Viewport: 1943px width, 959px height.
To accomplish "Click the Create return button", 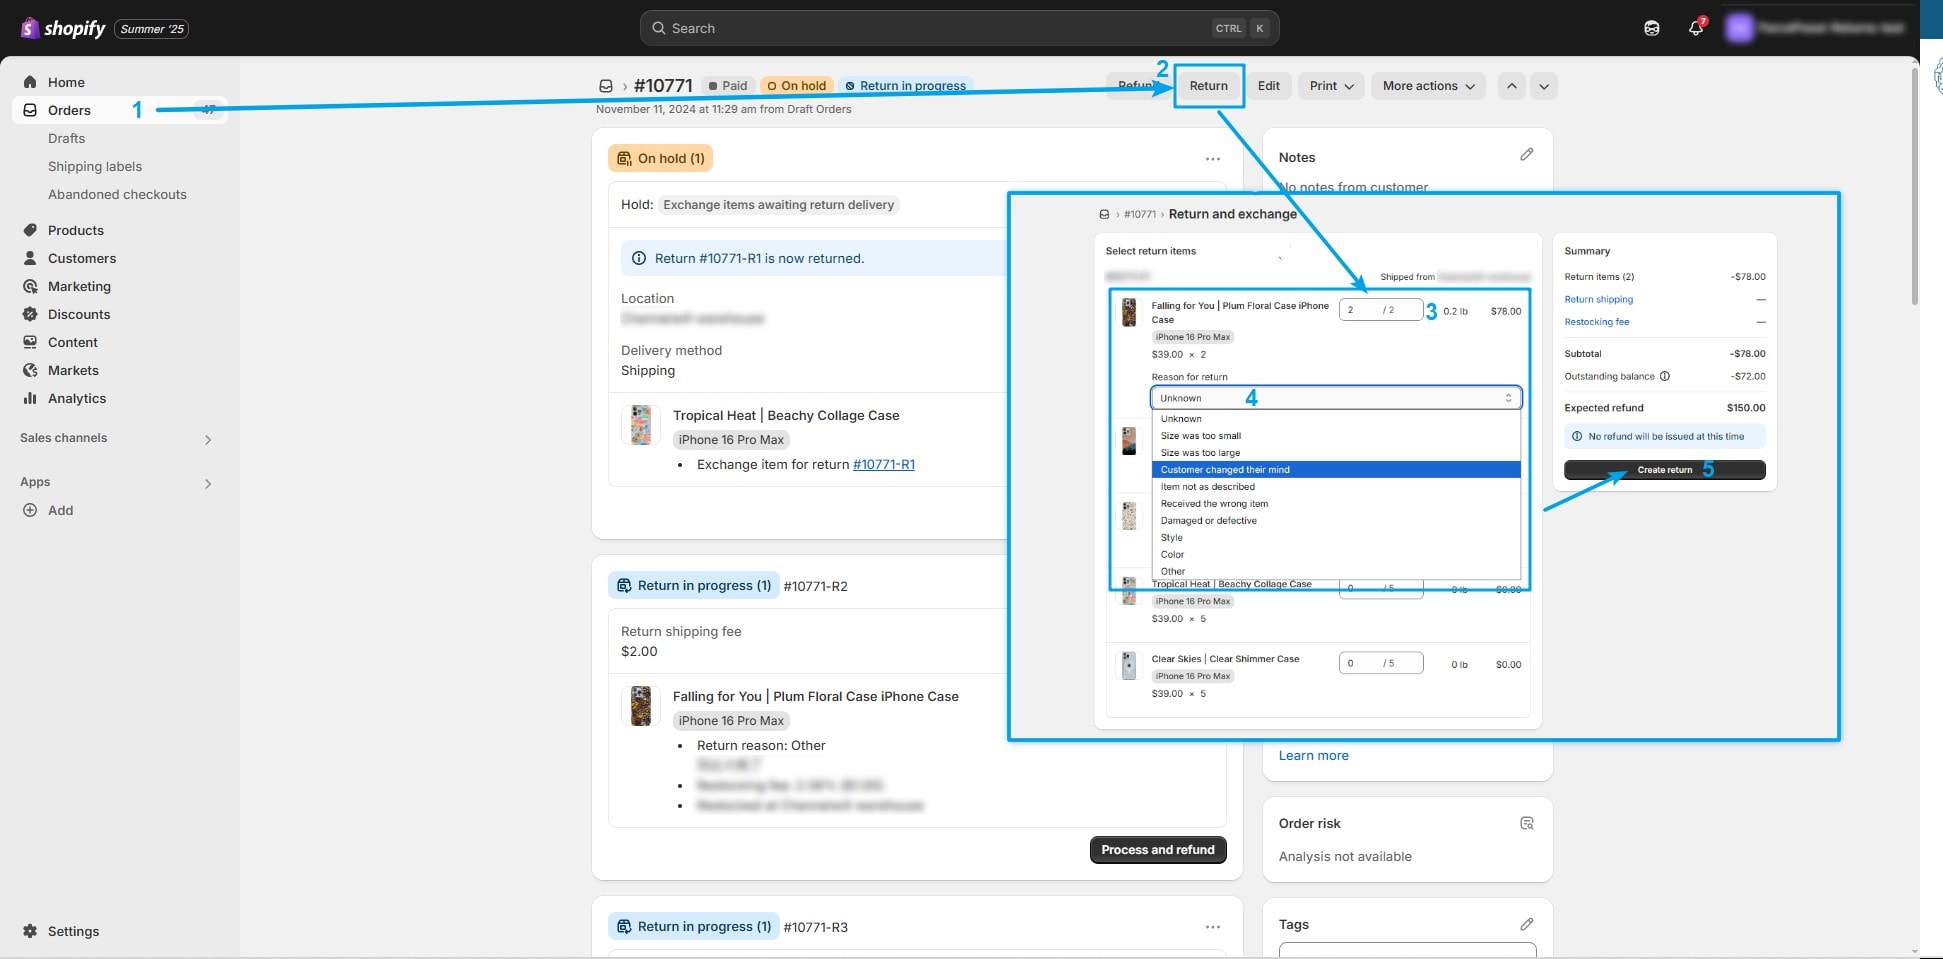I will [1664, 470].
